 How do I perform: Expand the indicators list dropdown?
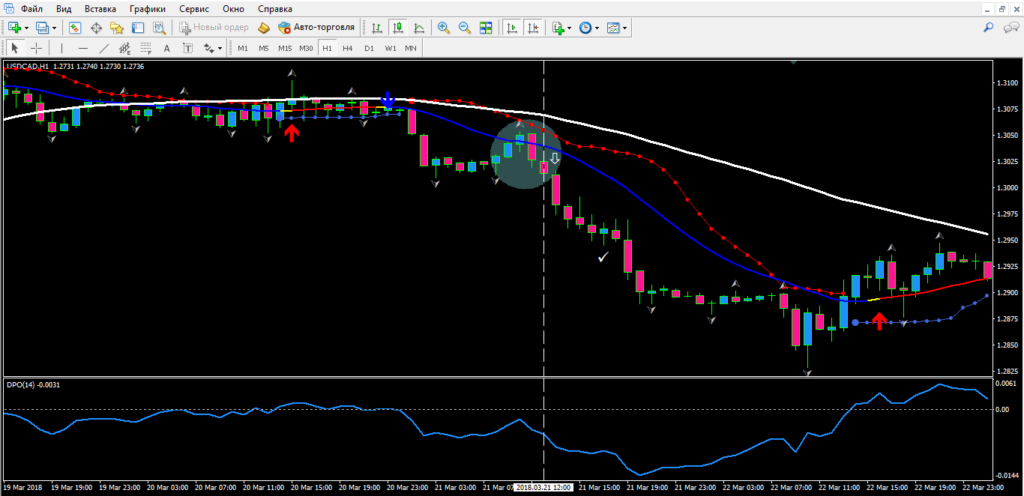[569, 28]
